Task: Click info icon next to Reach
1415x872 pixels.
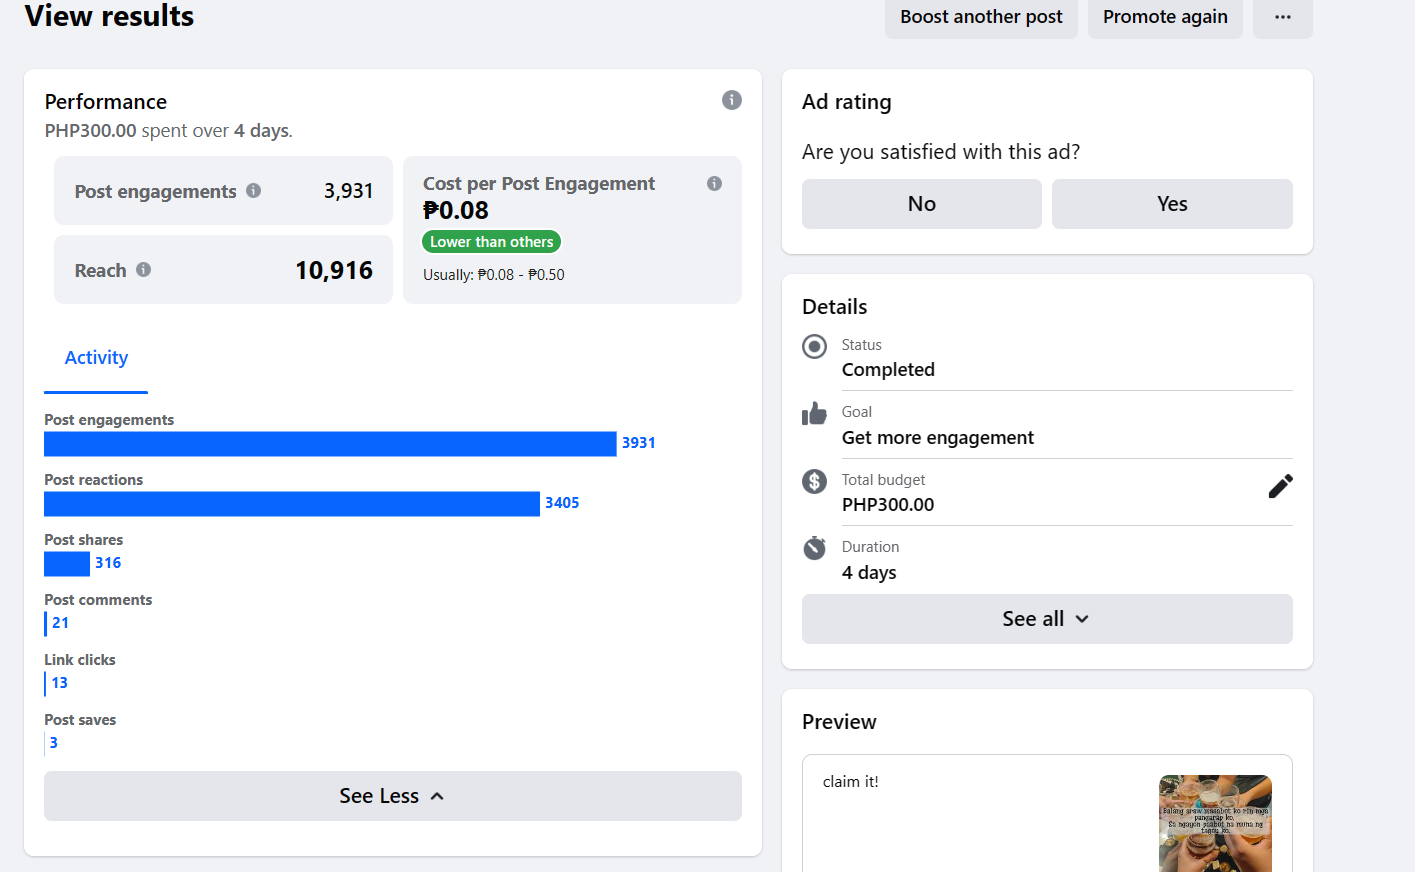Action: 144,269
